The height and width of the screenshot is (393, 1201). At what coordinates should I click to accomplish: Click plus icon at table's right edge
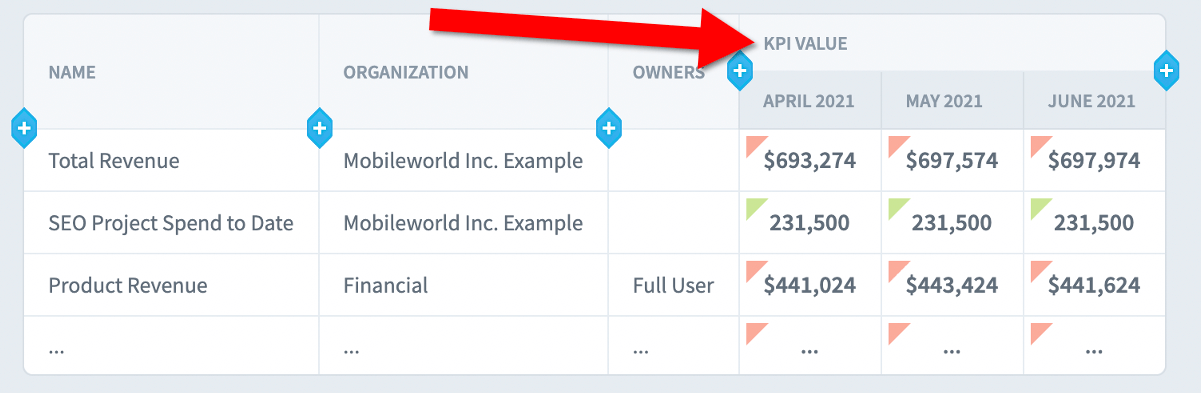coord(1166,70)
